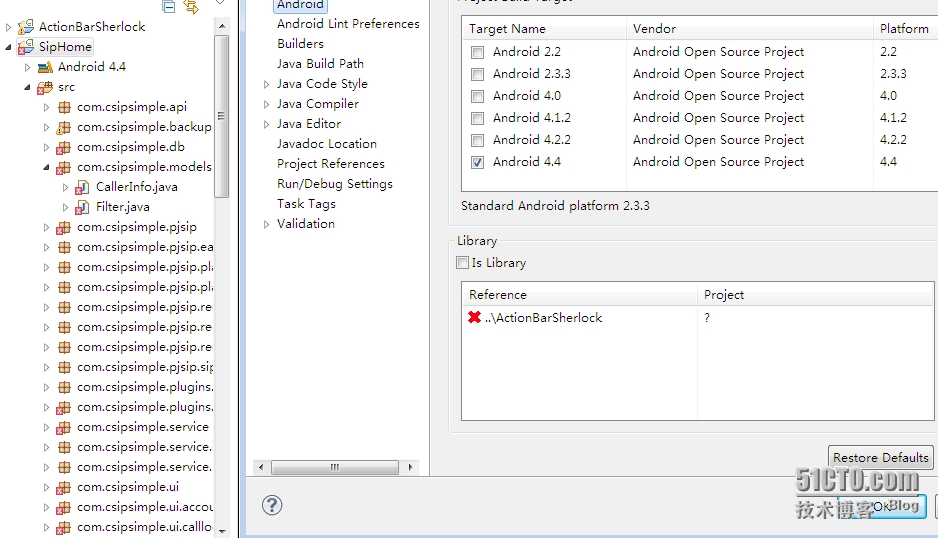Uncheck the Android 4.4 target checkbox
938x538 pixels.
point(477,162)
